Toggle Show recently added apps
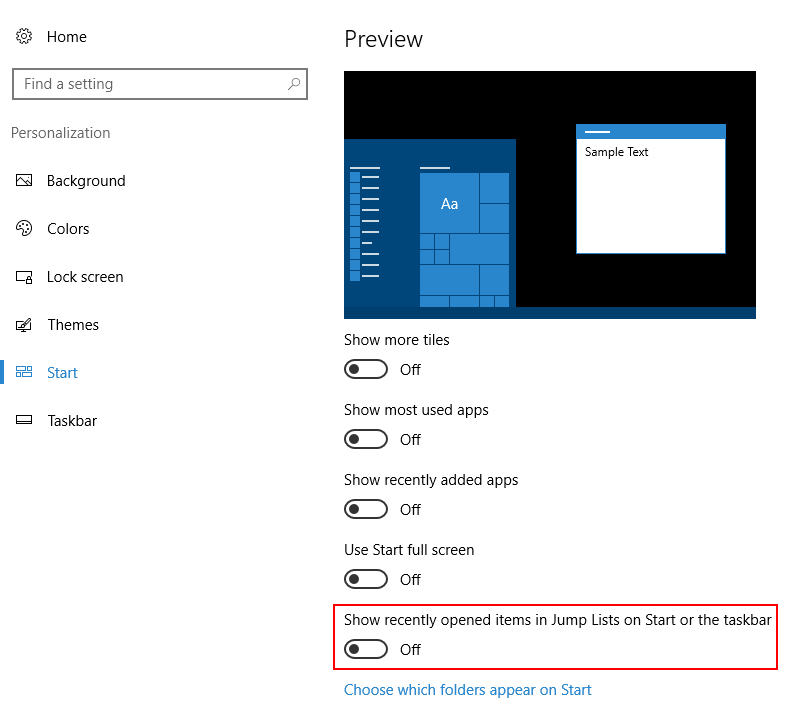802x712 pixels. [x=366, y=509]
